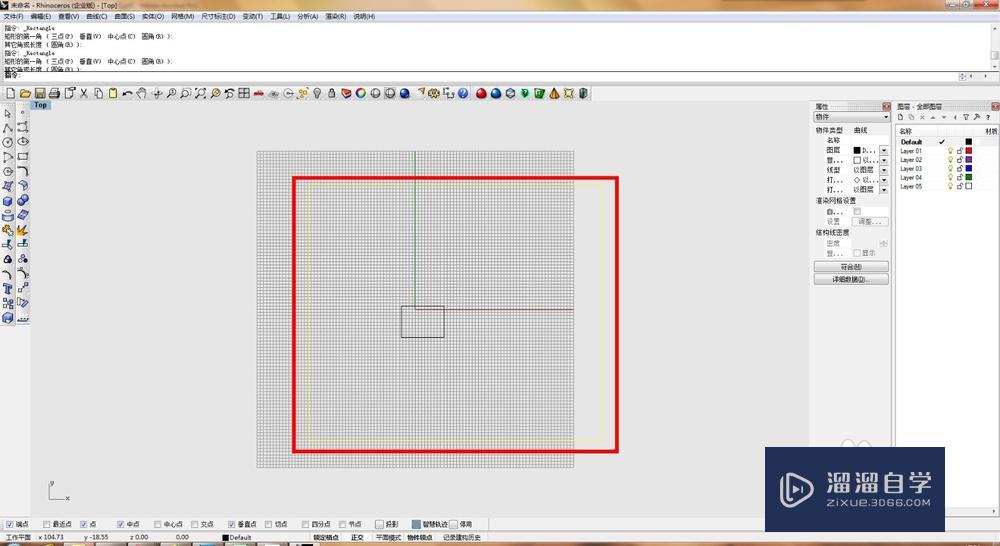Open the 物件 dropdown in Properties panel

click(851, 117)
